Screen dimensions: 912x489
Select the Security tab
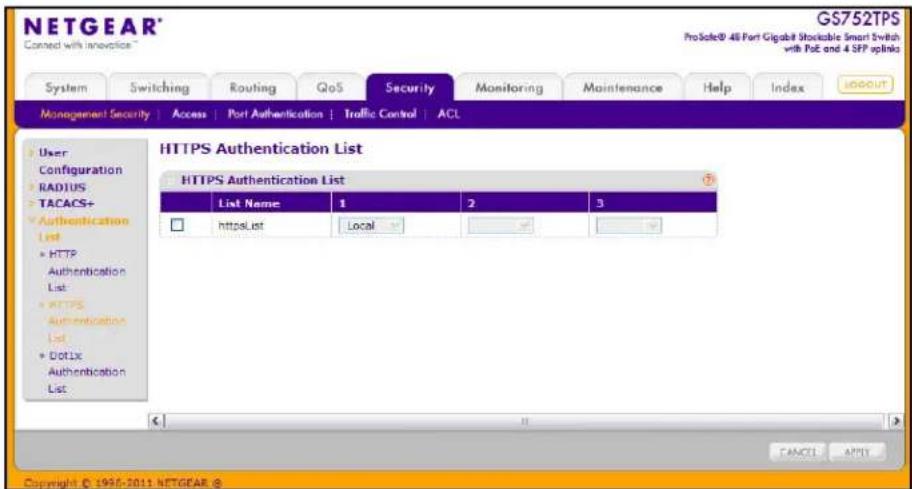coord(409,88)
